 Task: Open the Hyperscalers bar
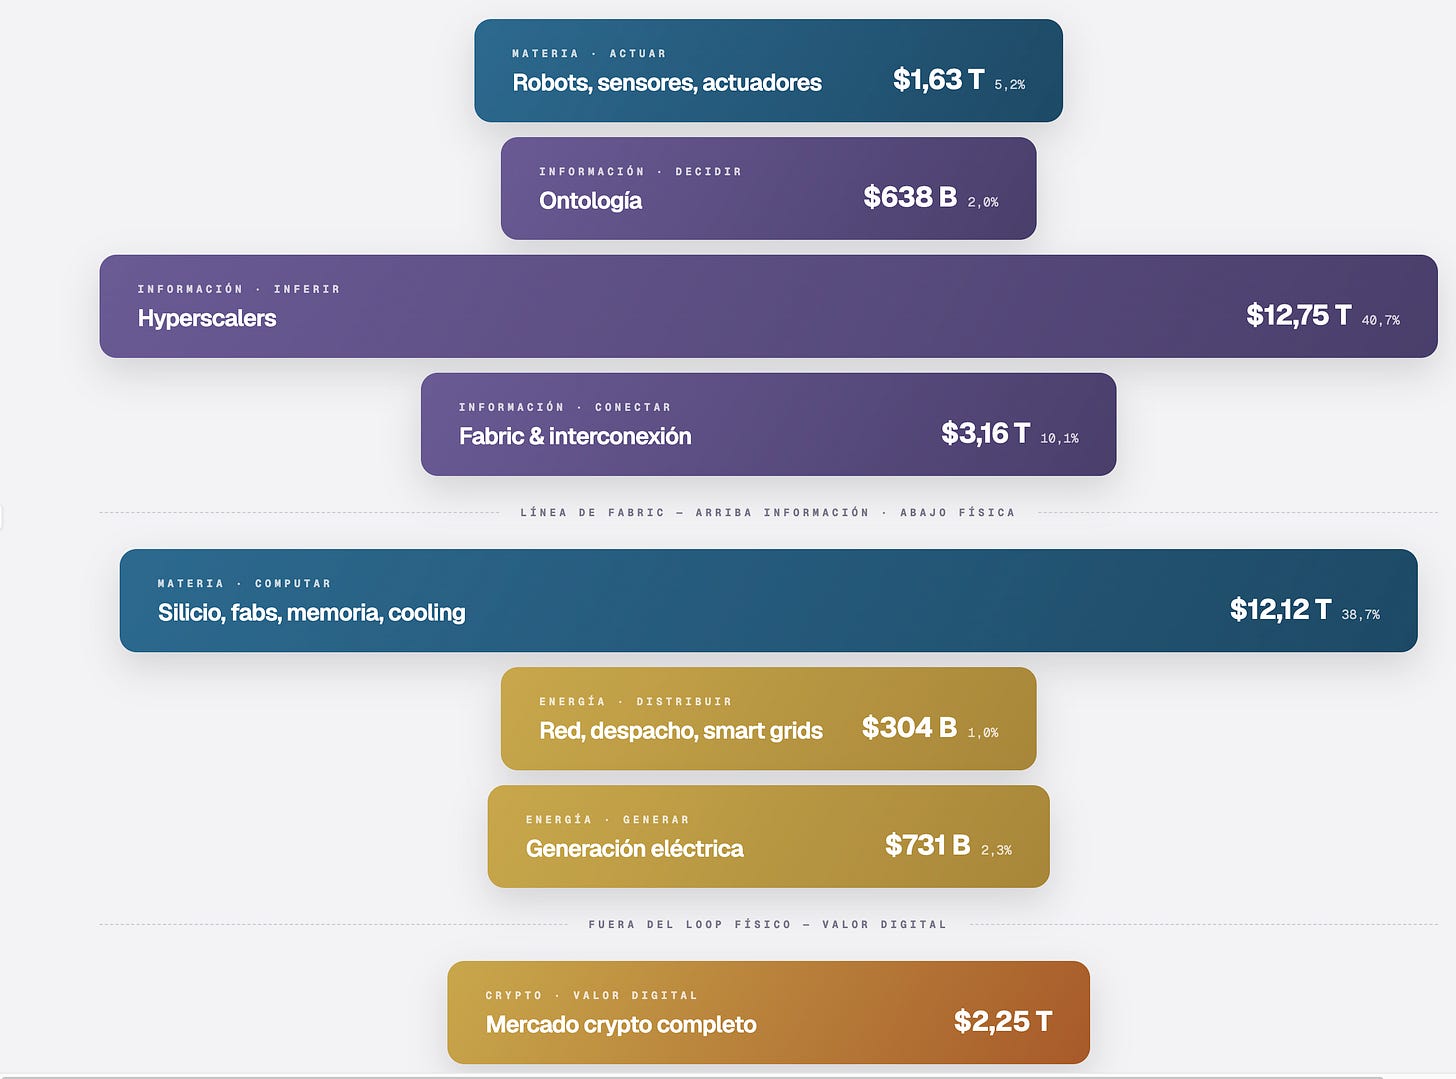click(768, 306)
